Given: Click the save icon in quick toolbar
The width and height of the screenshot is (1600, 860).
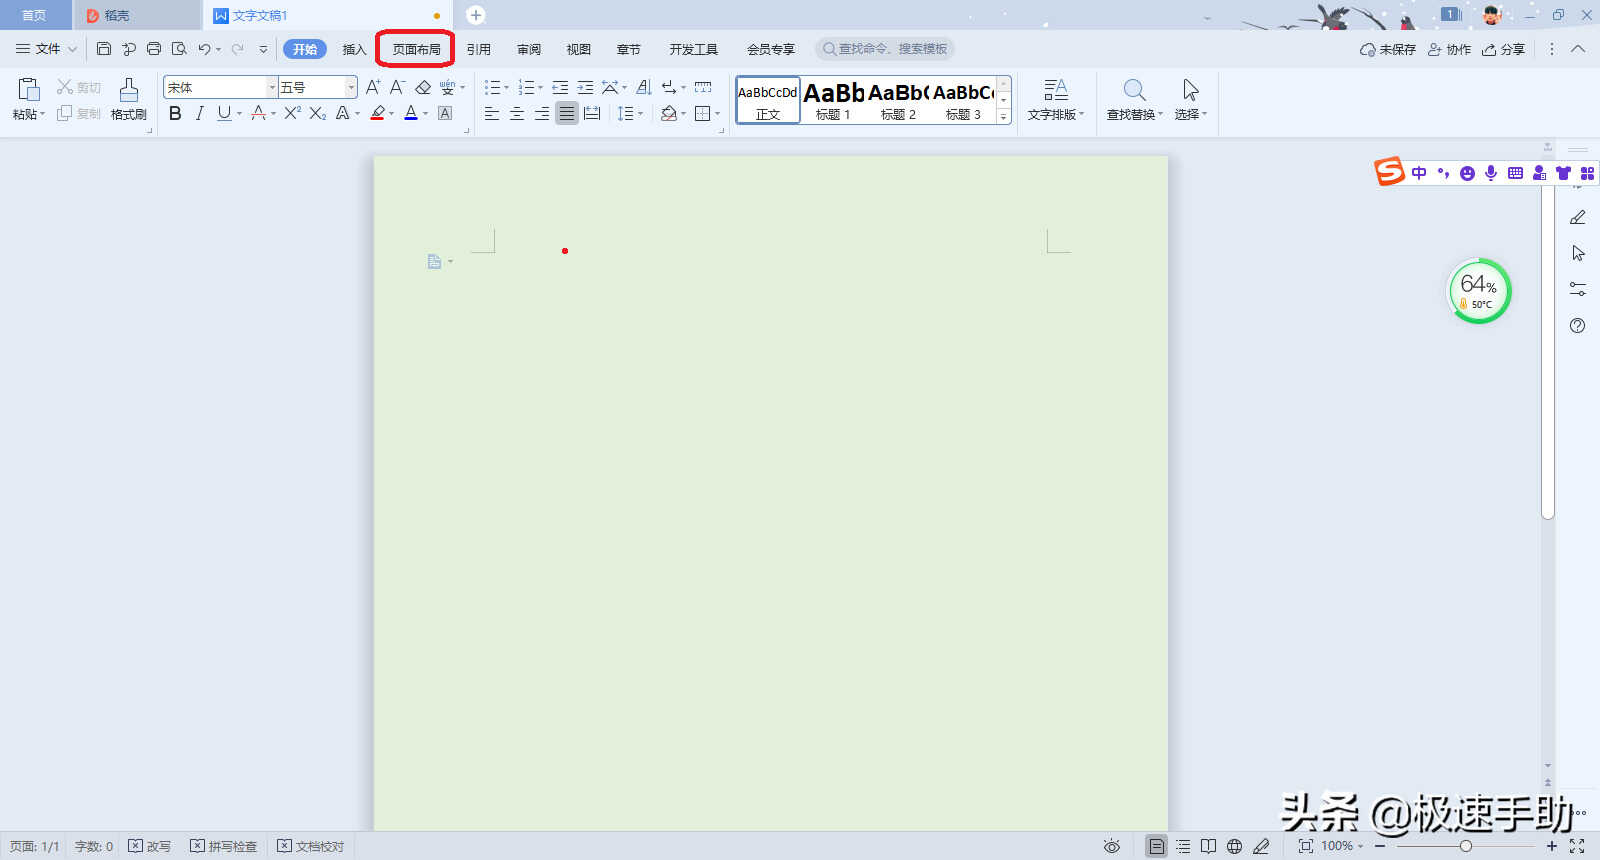Looking at the screenshot, I should point(104,49).
